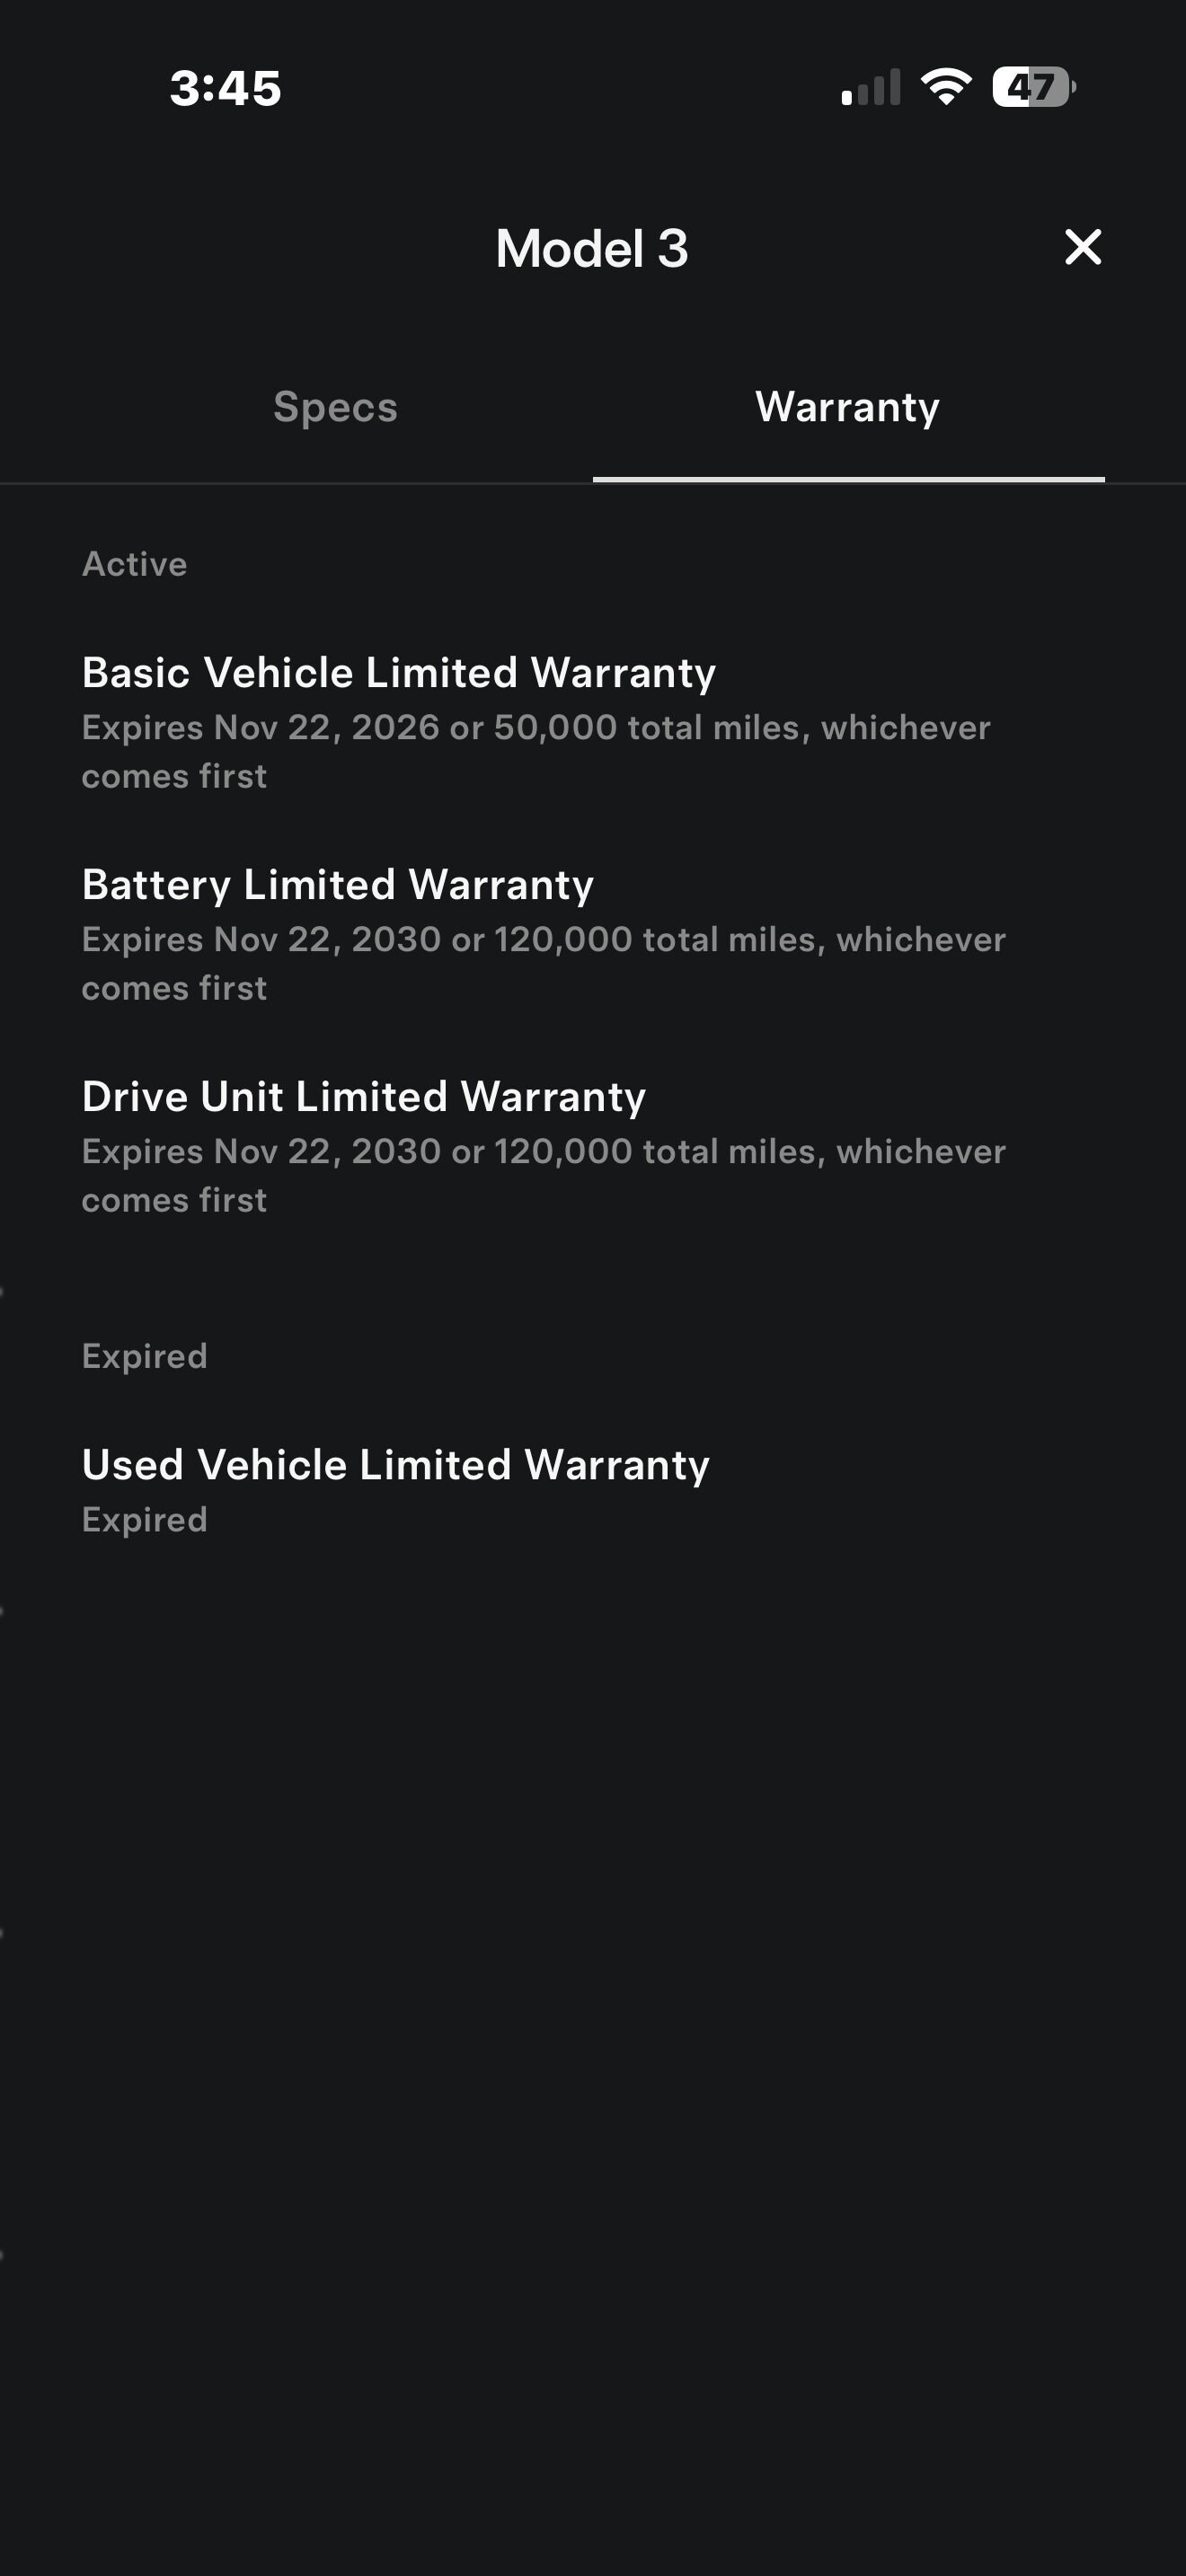Tap expiry details under Drive Unit Warranty
This screenshot has height=2576, width=1186.
(543, 1174)
